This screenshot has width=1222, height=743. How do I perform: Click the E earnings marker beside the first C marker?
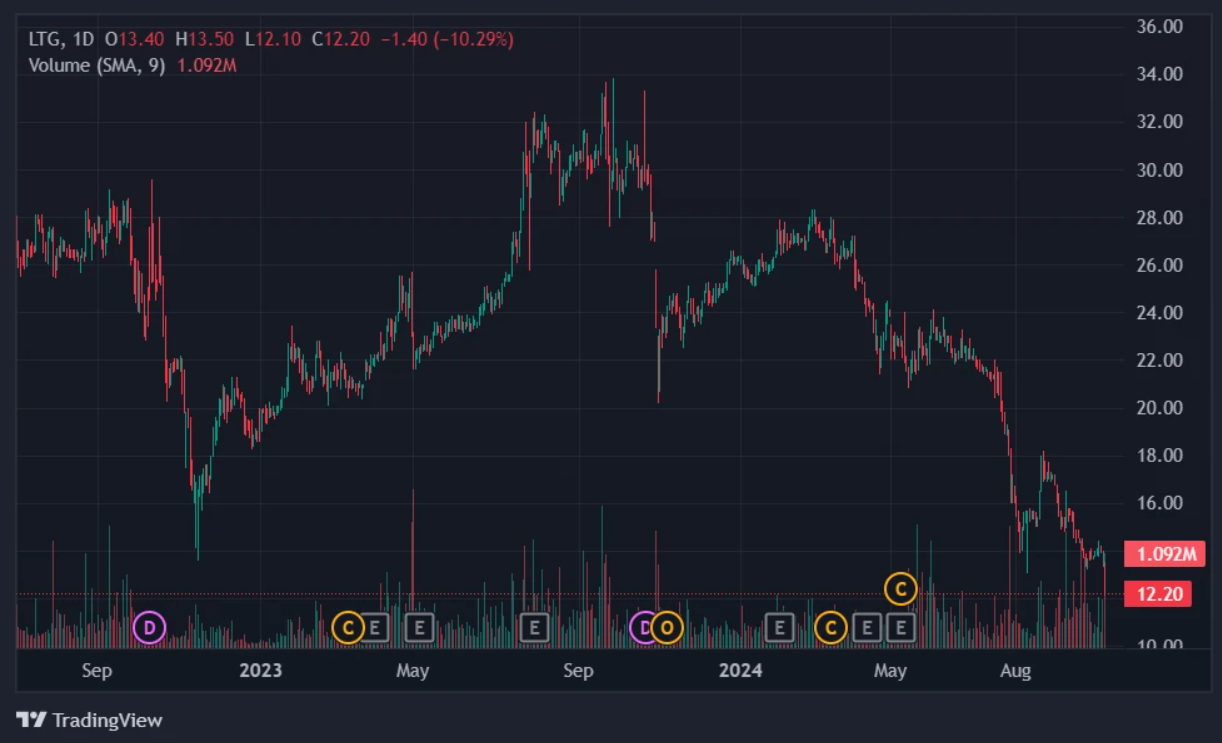pyautogui.click(x=375, y=628)
